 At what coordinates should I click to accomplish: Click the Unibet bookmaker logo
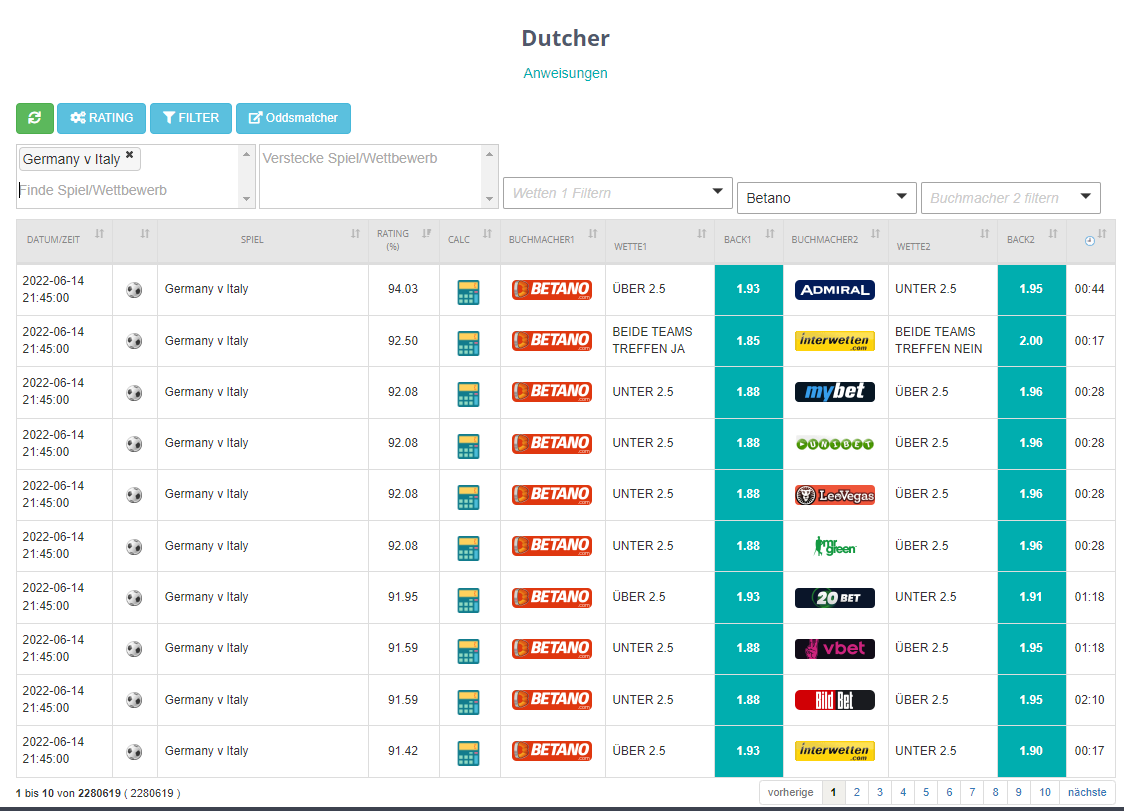pyautogui.click(x=834, y=444)
